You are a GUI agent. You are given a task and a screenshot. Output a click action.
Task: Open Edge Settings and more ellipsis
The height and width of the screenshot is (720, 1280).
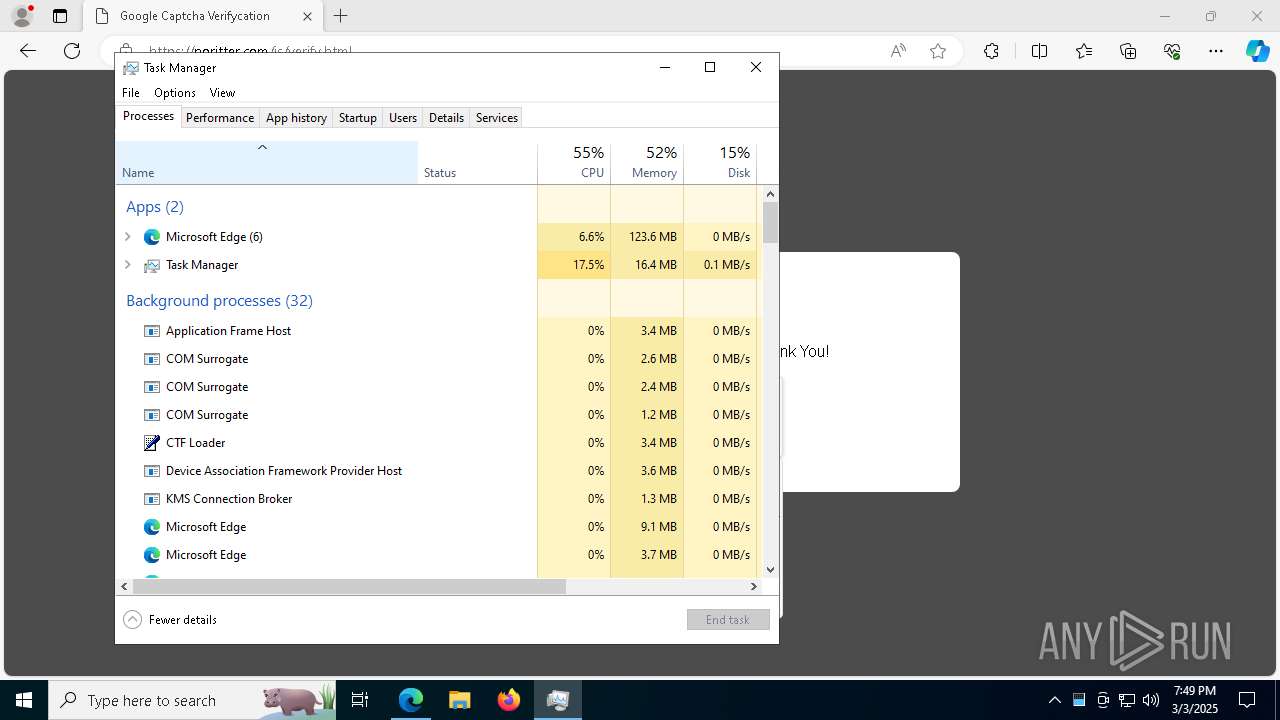pos(1216,51)
